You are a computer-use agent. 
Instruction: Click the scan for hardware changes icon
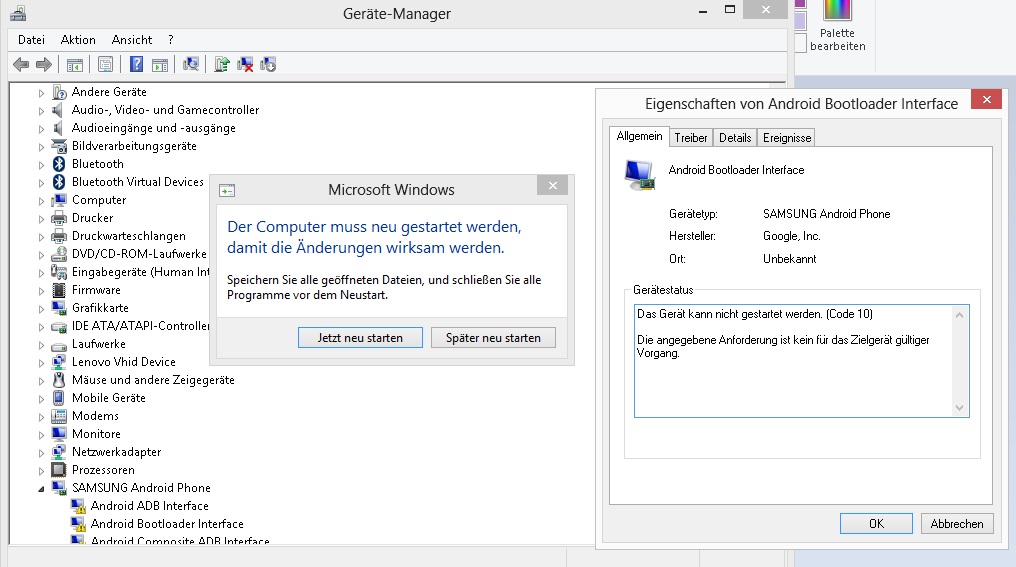191,64
